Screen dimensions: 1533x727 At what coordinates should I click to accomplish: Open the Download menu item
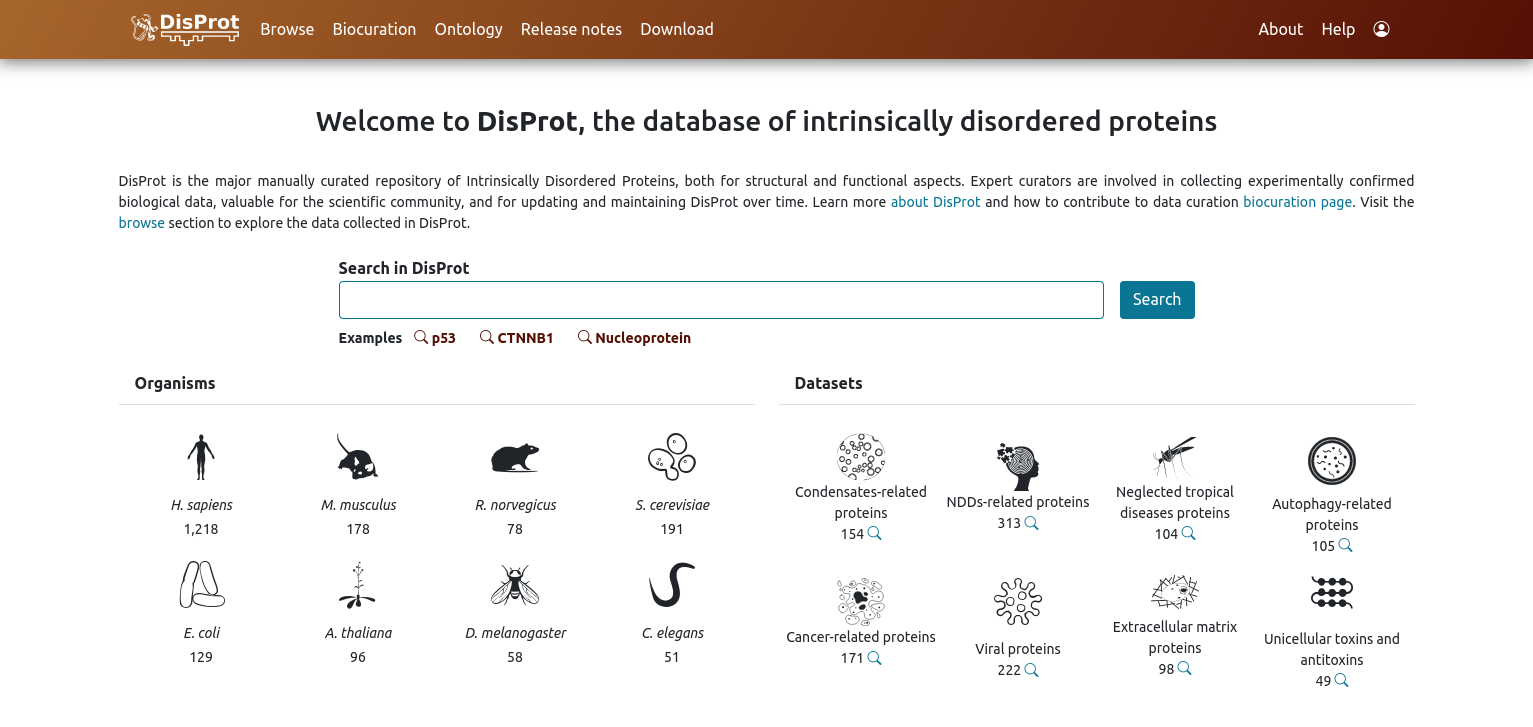(677, 29)
